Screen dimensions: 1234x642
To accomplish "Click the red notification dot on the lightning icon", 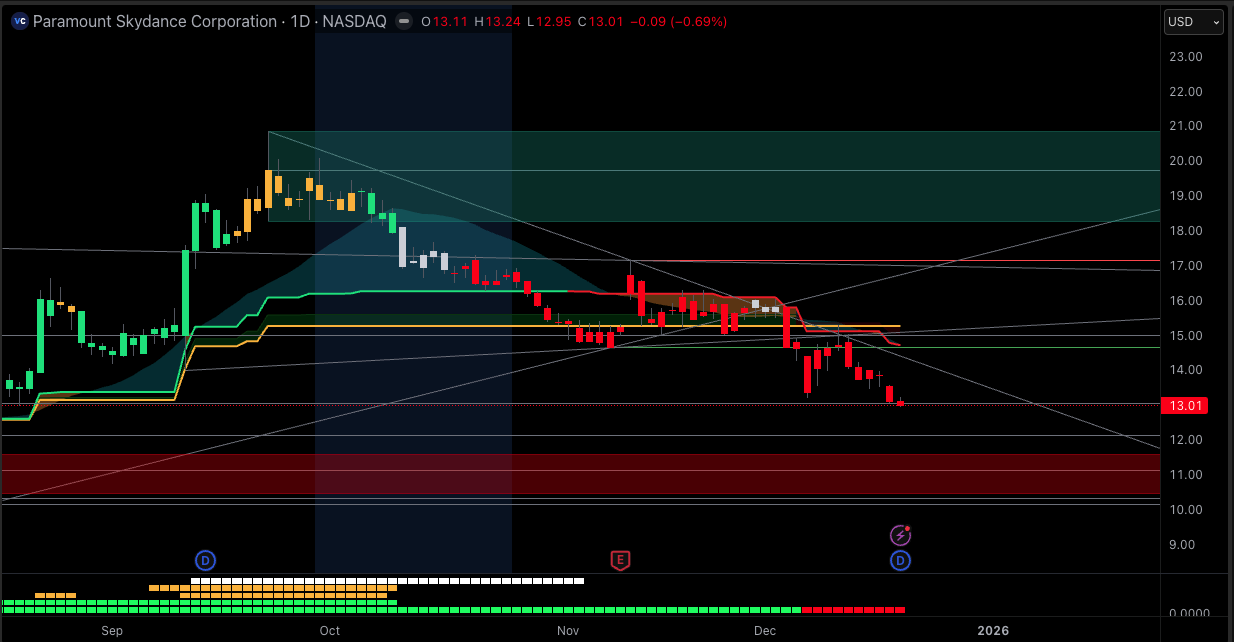I will [x=908, y=528].
